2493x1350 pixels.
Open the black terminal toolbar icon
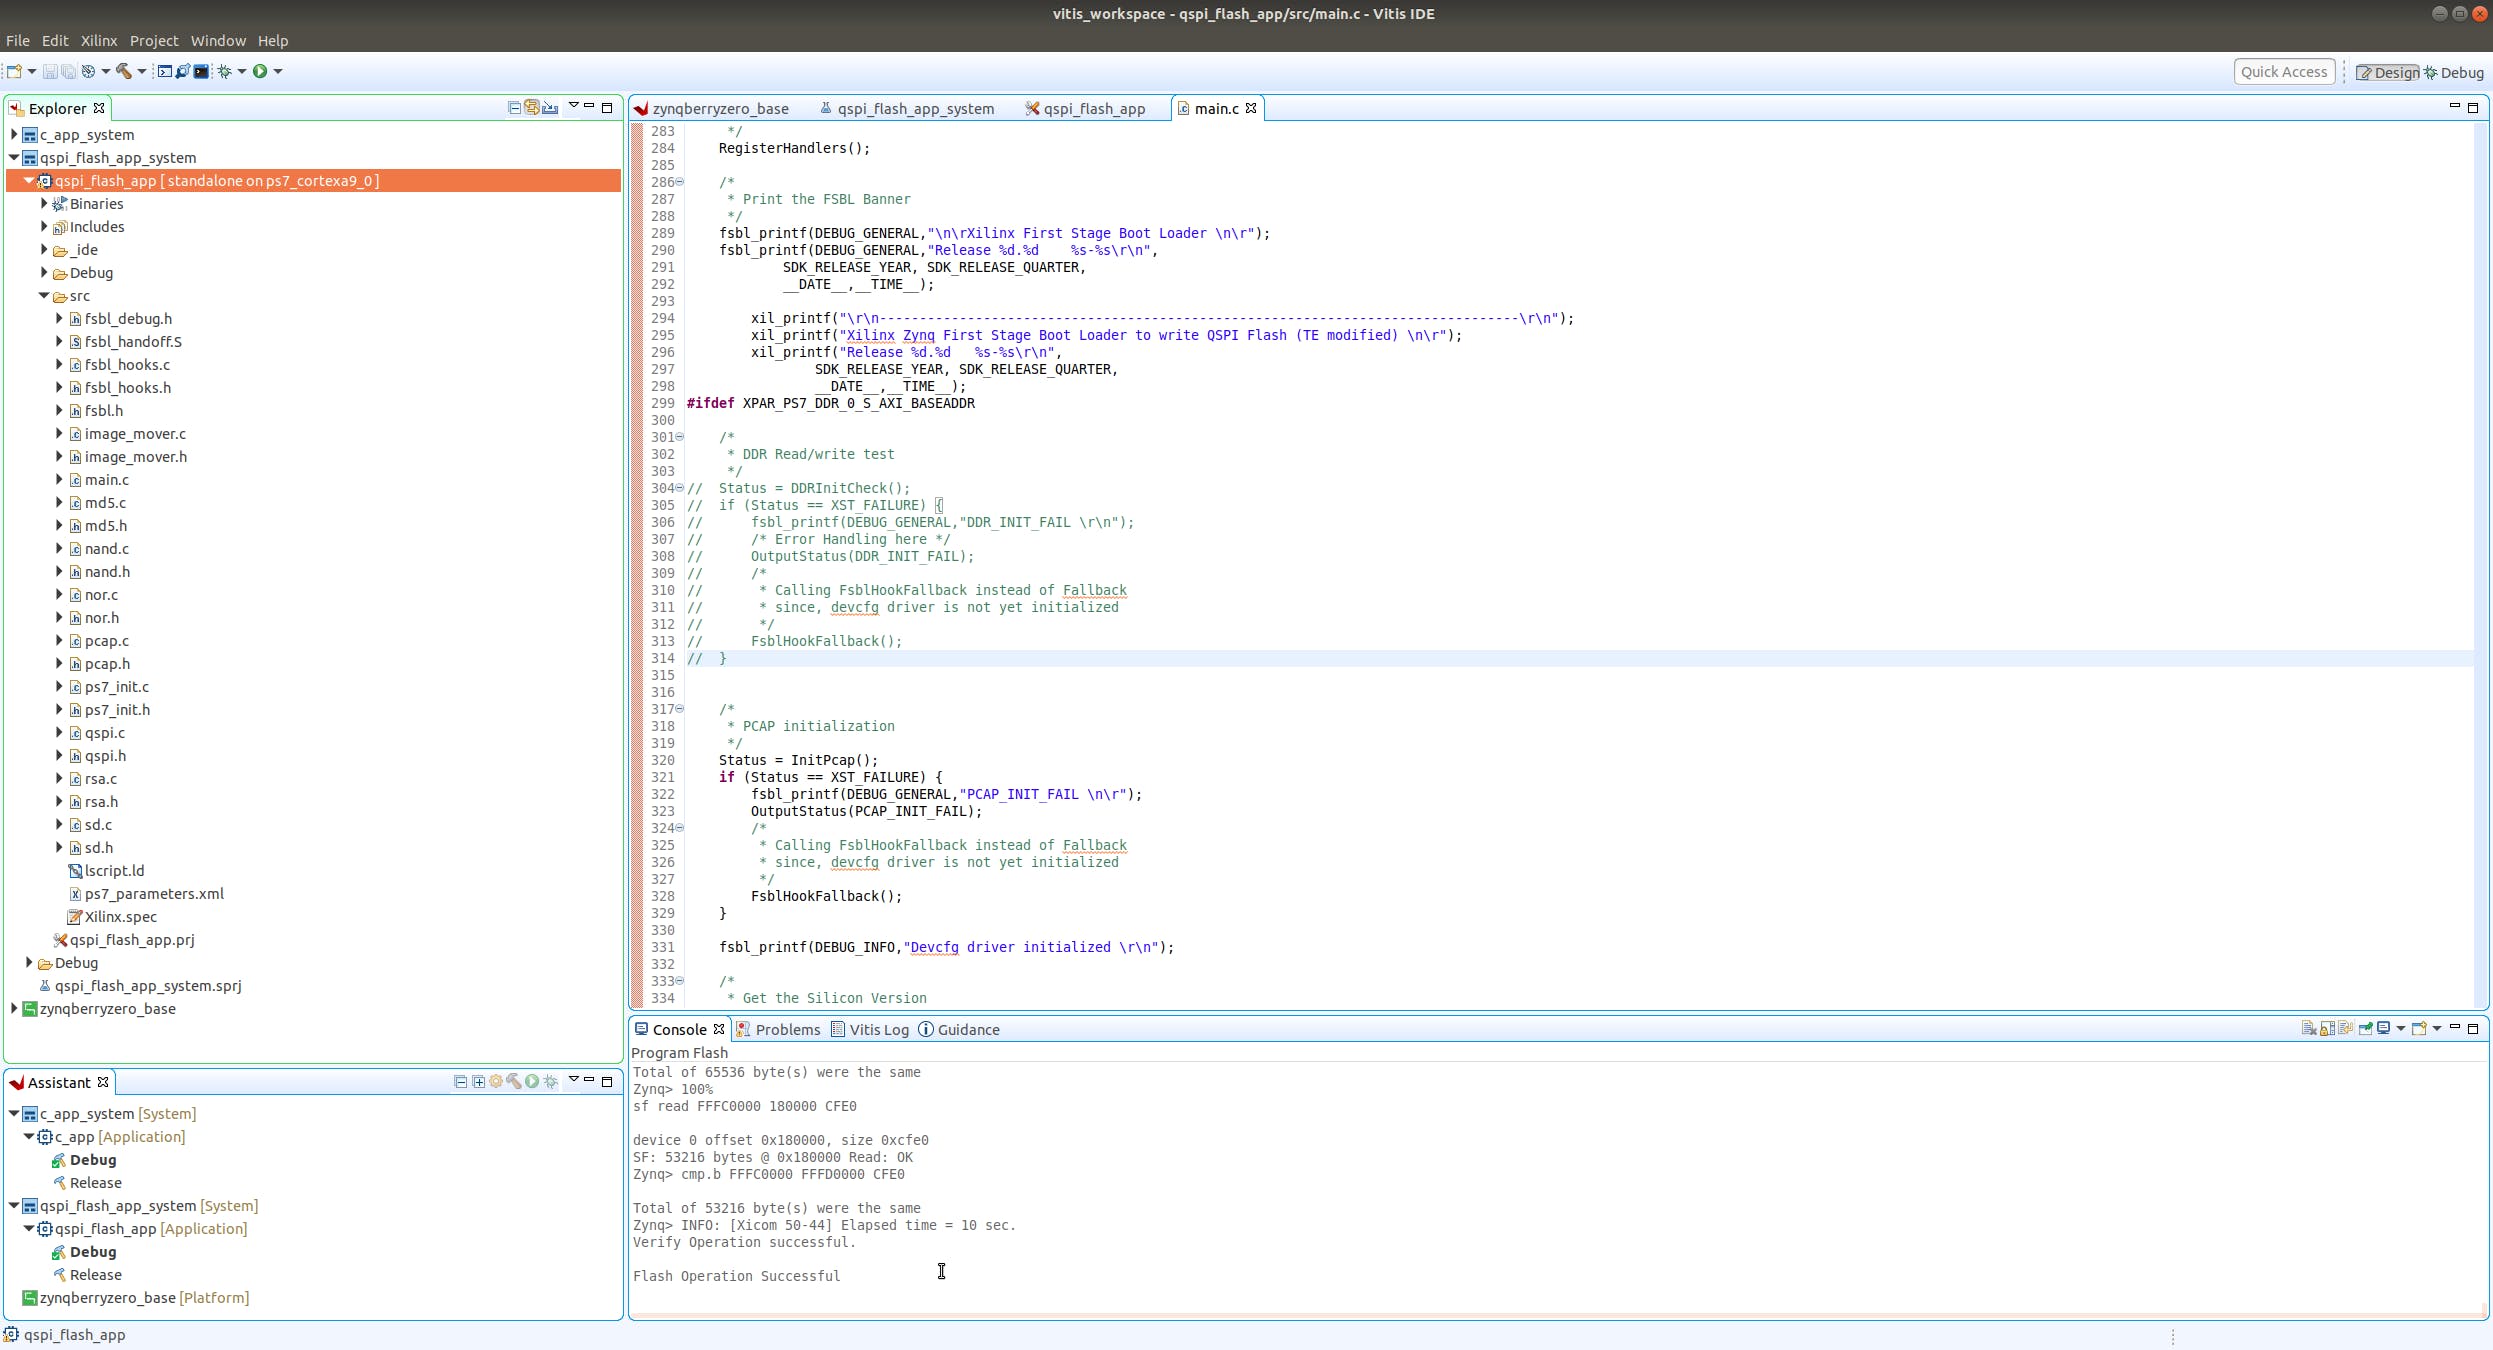(x=201, y=71)
